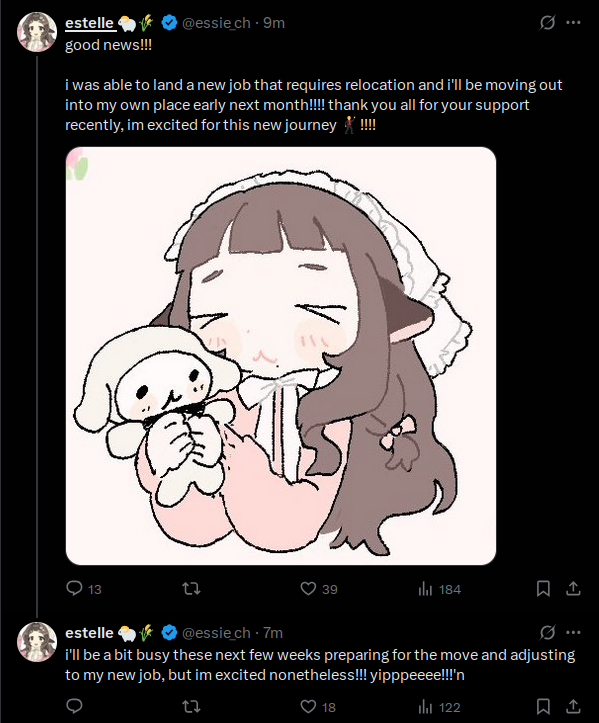Screen dimensions: 599x723
Task: Click the estelle display name on first post
Action: click(89, 23)
